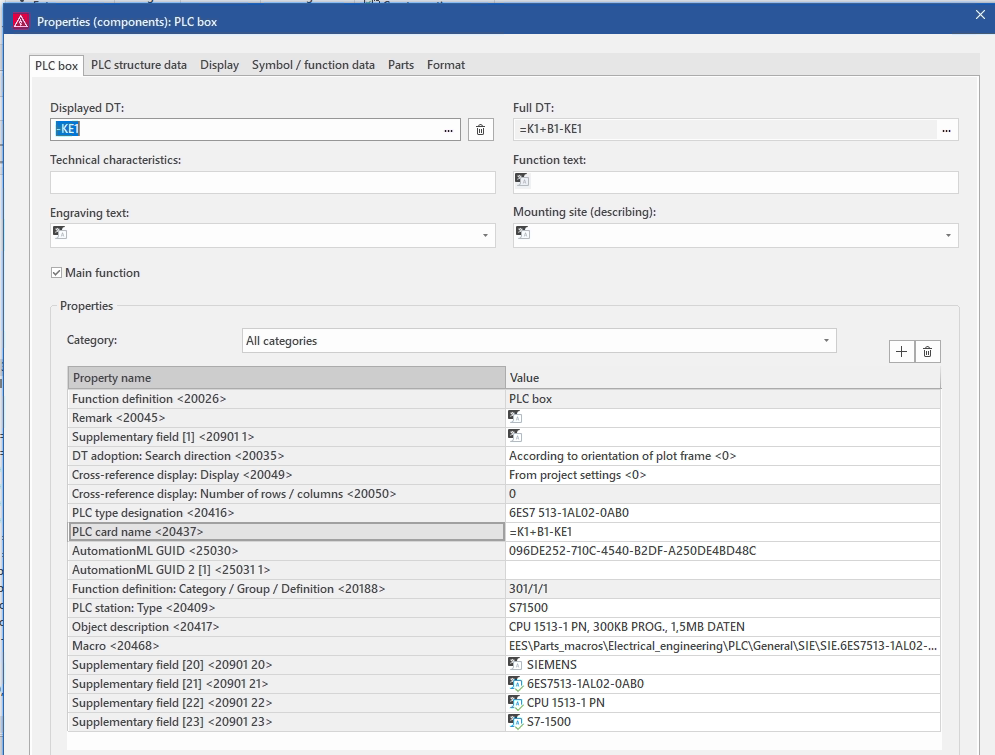This screenshot has width=995, height=755.
Task: Go to the Parts tab
Action: 401,65
